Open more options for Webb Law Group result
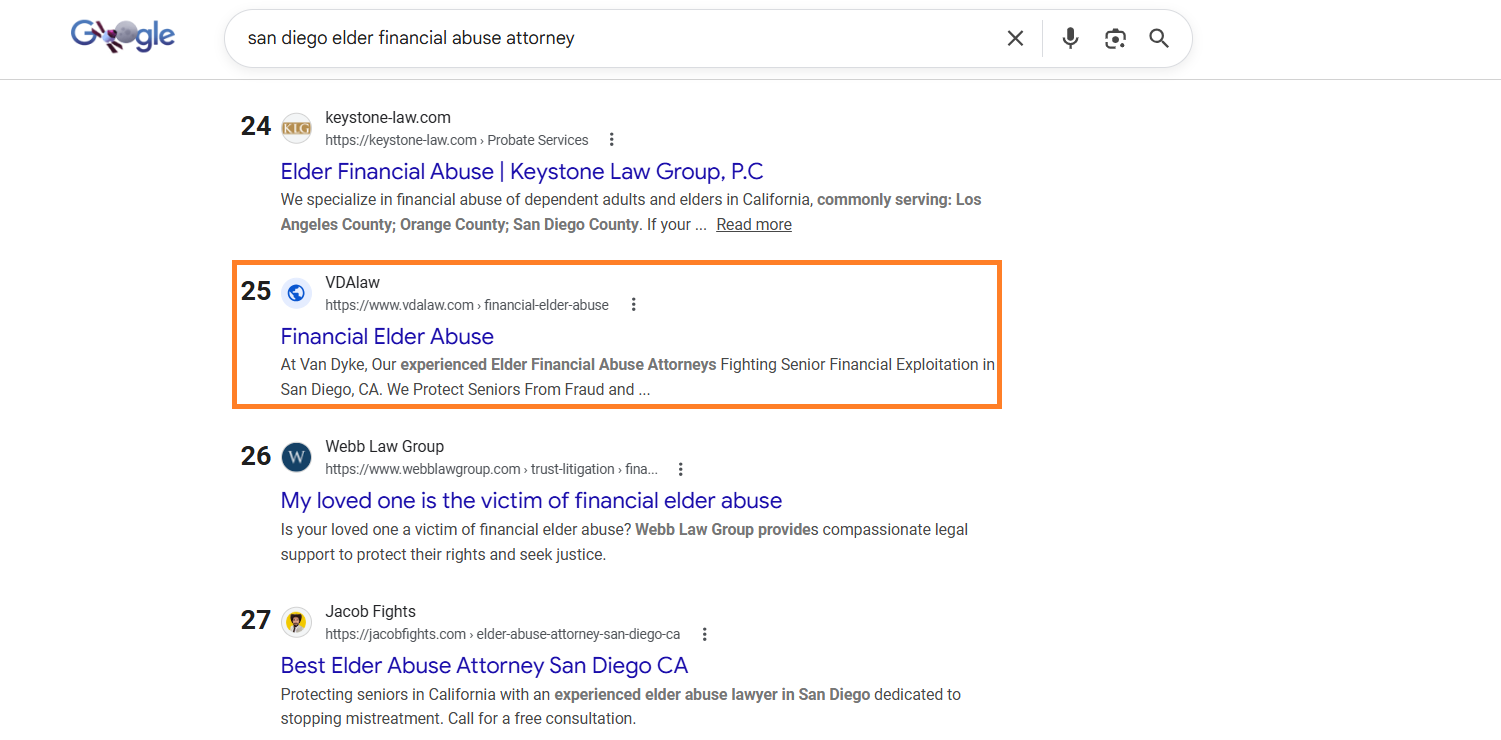 [681, 469]
